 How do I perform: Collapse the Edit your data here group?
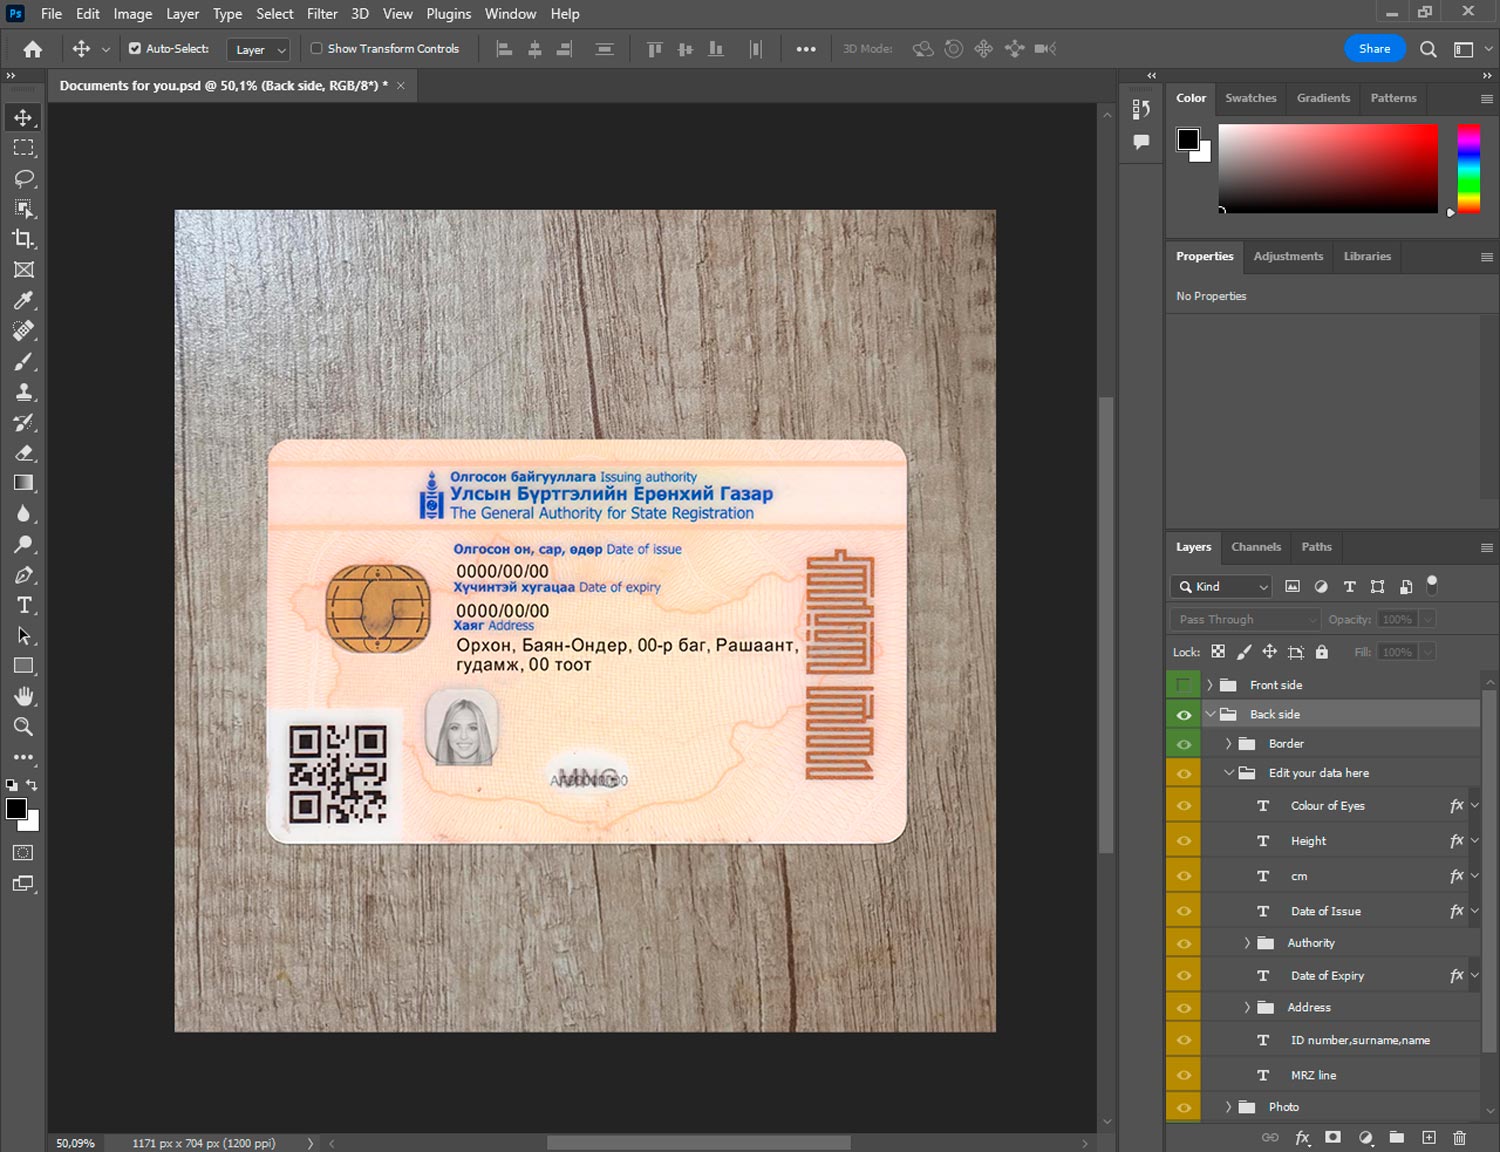coord(1229,773)
